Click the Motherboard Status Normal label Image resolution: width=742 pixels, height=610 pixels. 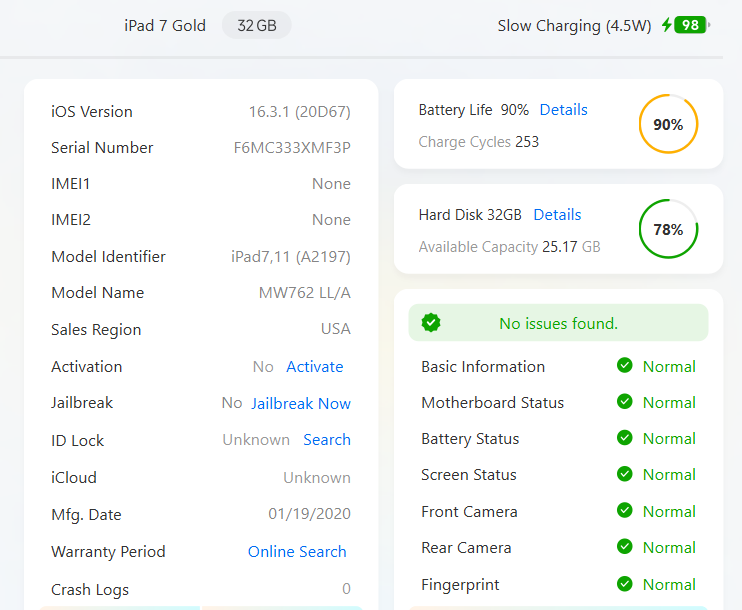click(669, 403)
